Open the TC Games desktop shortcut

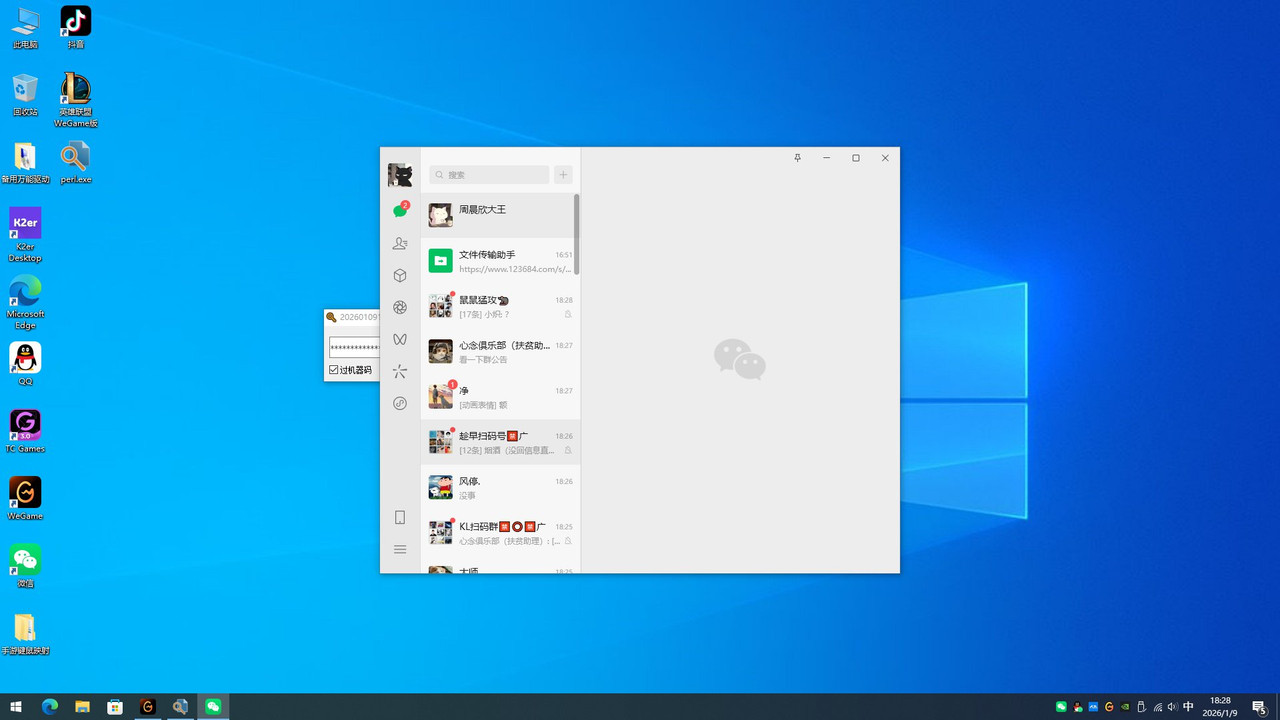(x=25, y=432)
